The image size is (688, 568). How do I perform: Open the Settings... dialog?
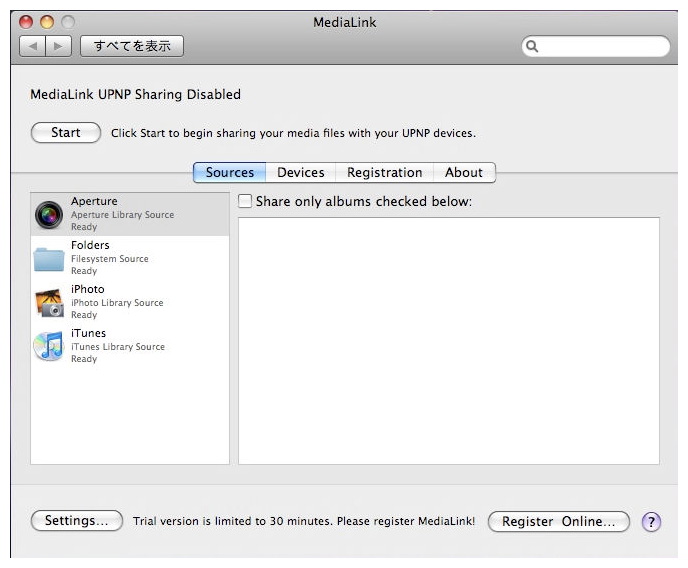pyautogui.click(x=77, y=521)
